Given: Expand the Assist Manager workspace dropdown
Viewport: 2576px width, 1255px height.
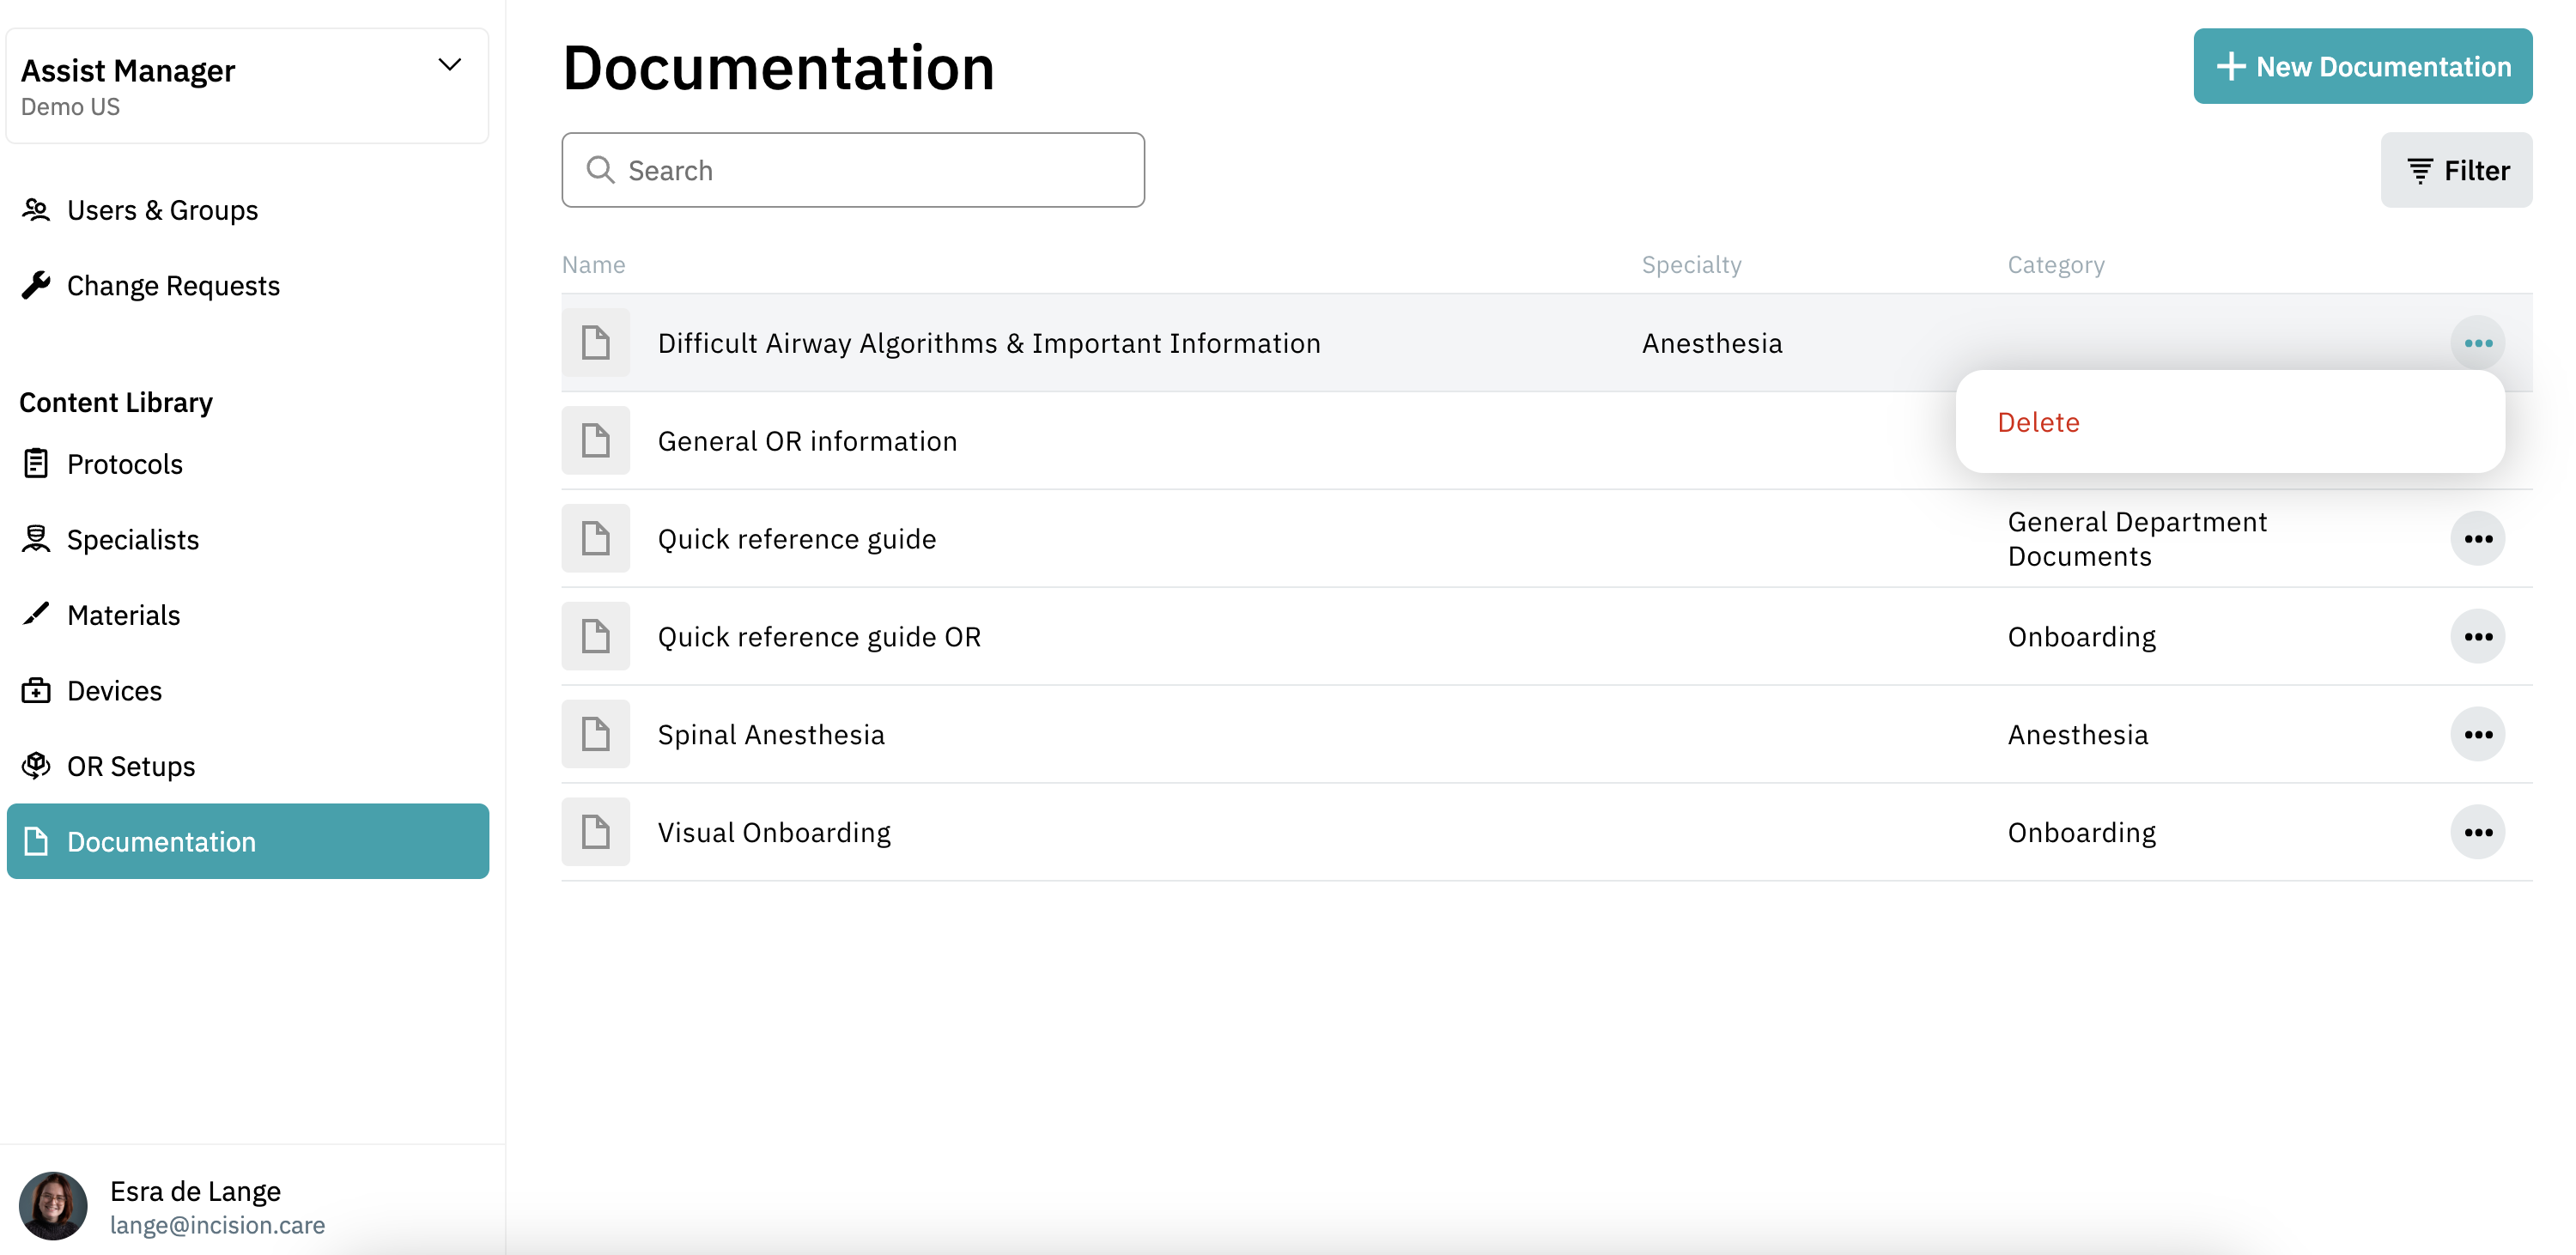Looking at the screenshot, I should (450, 65).
